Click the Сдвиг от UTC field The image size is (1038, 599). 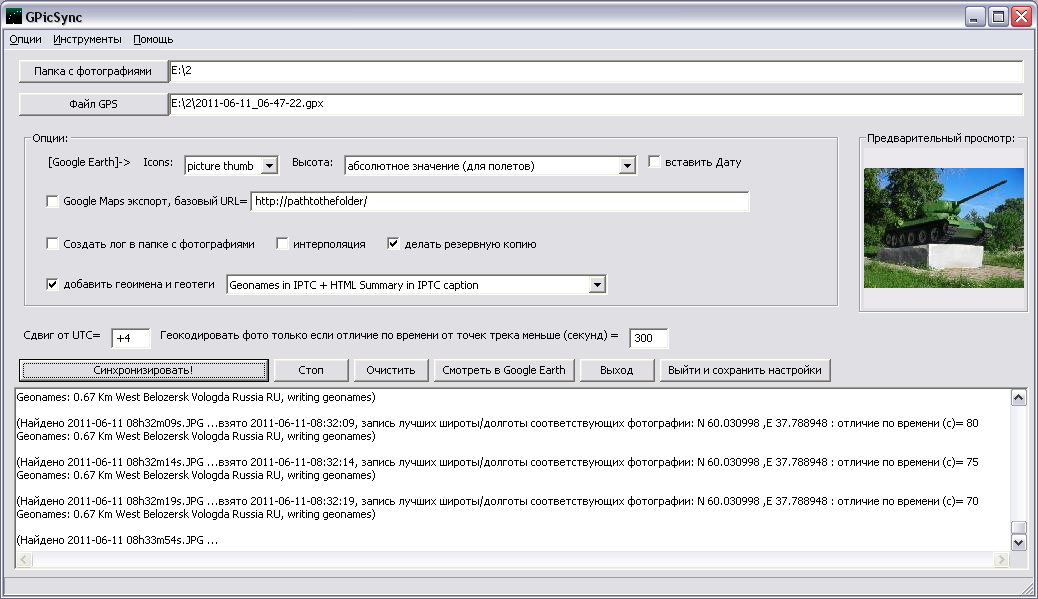[x=130, y=339]
